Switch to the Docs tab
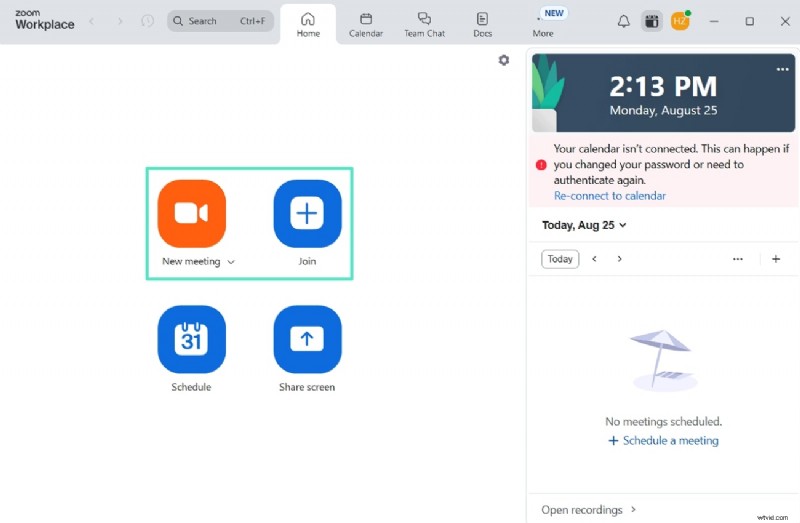The height and width of the screenshot is (523, 800). pos(482,23)
